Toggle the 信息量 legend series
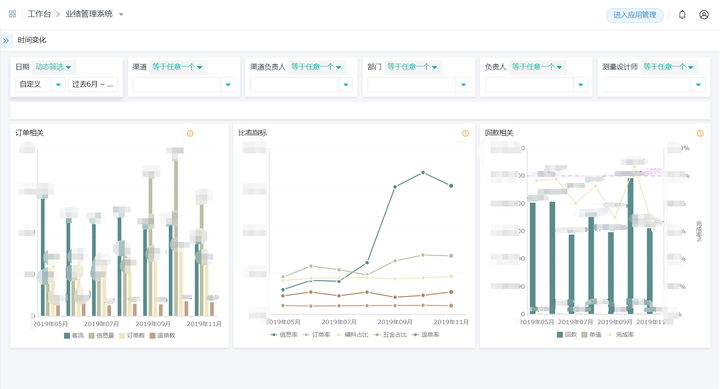The height and width of the screenshot is (389, 720). [101, 336]
